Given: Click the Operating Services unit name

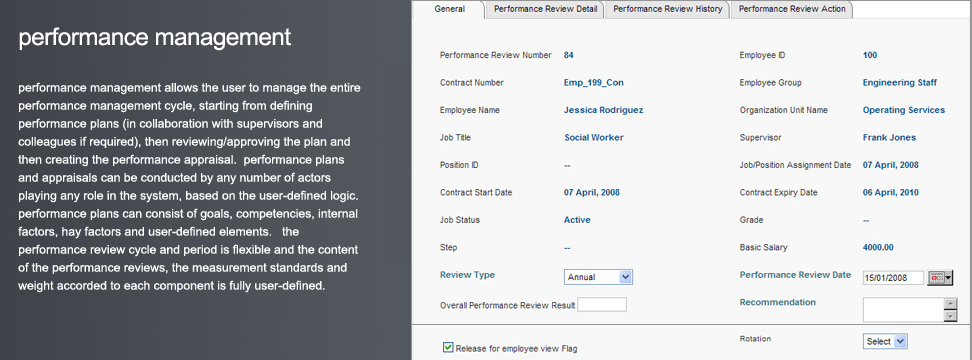Looking at the screenshot, I should (x=904, y=110).
